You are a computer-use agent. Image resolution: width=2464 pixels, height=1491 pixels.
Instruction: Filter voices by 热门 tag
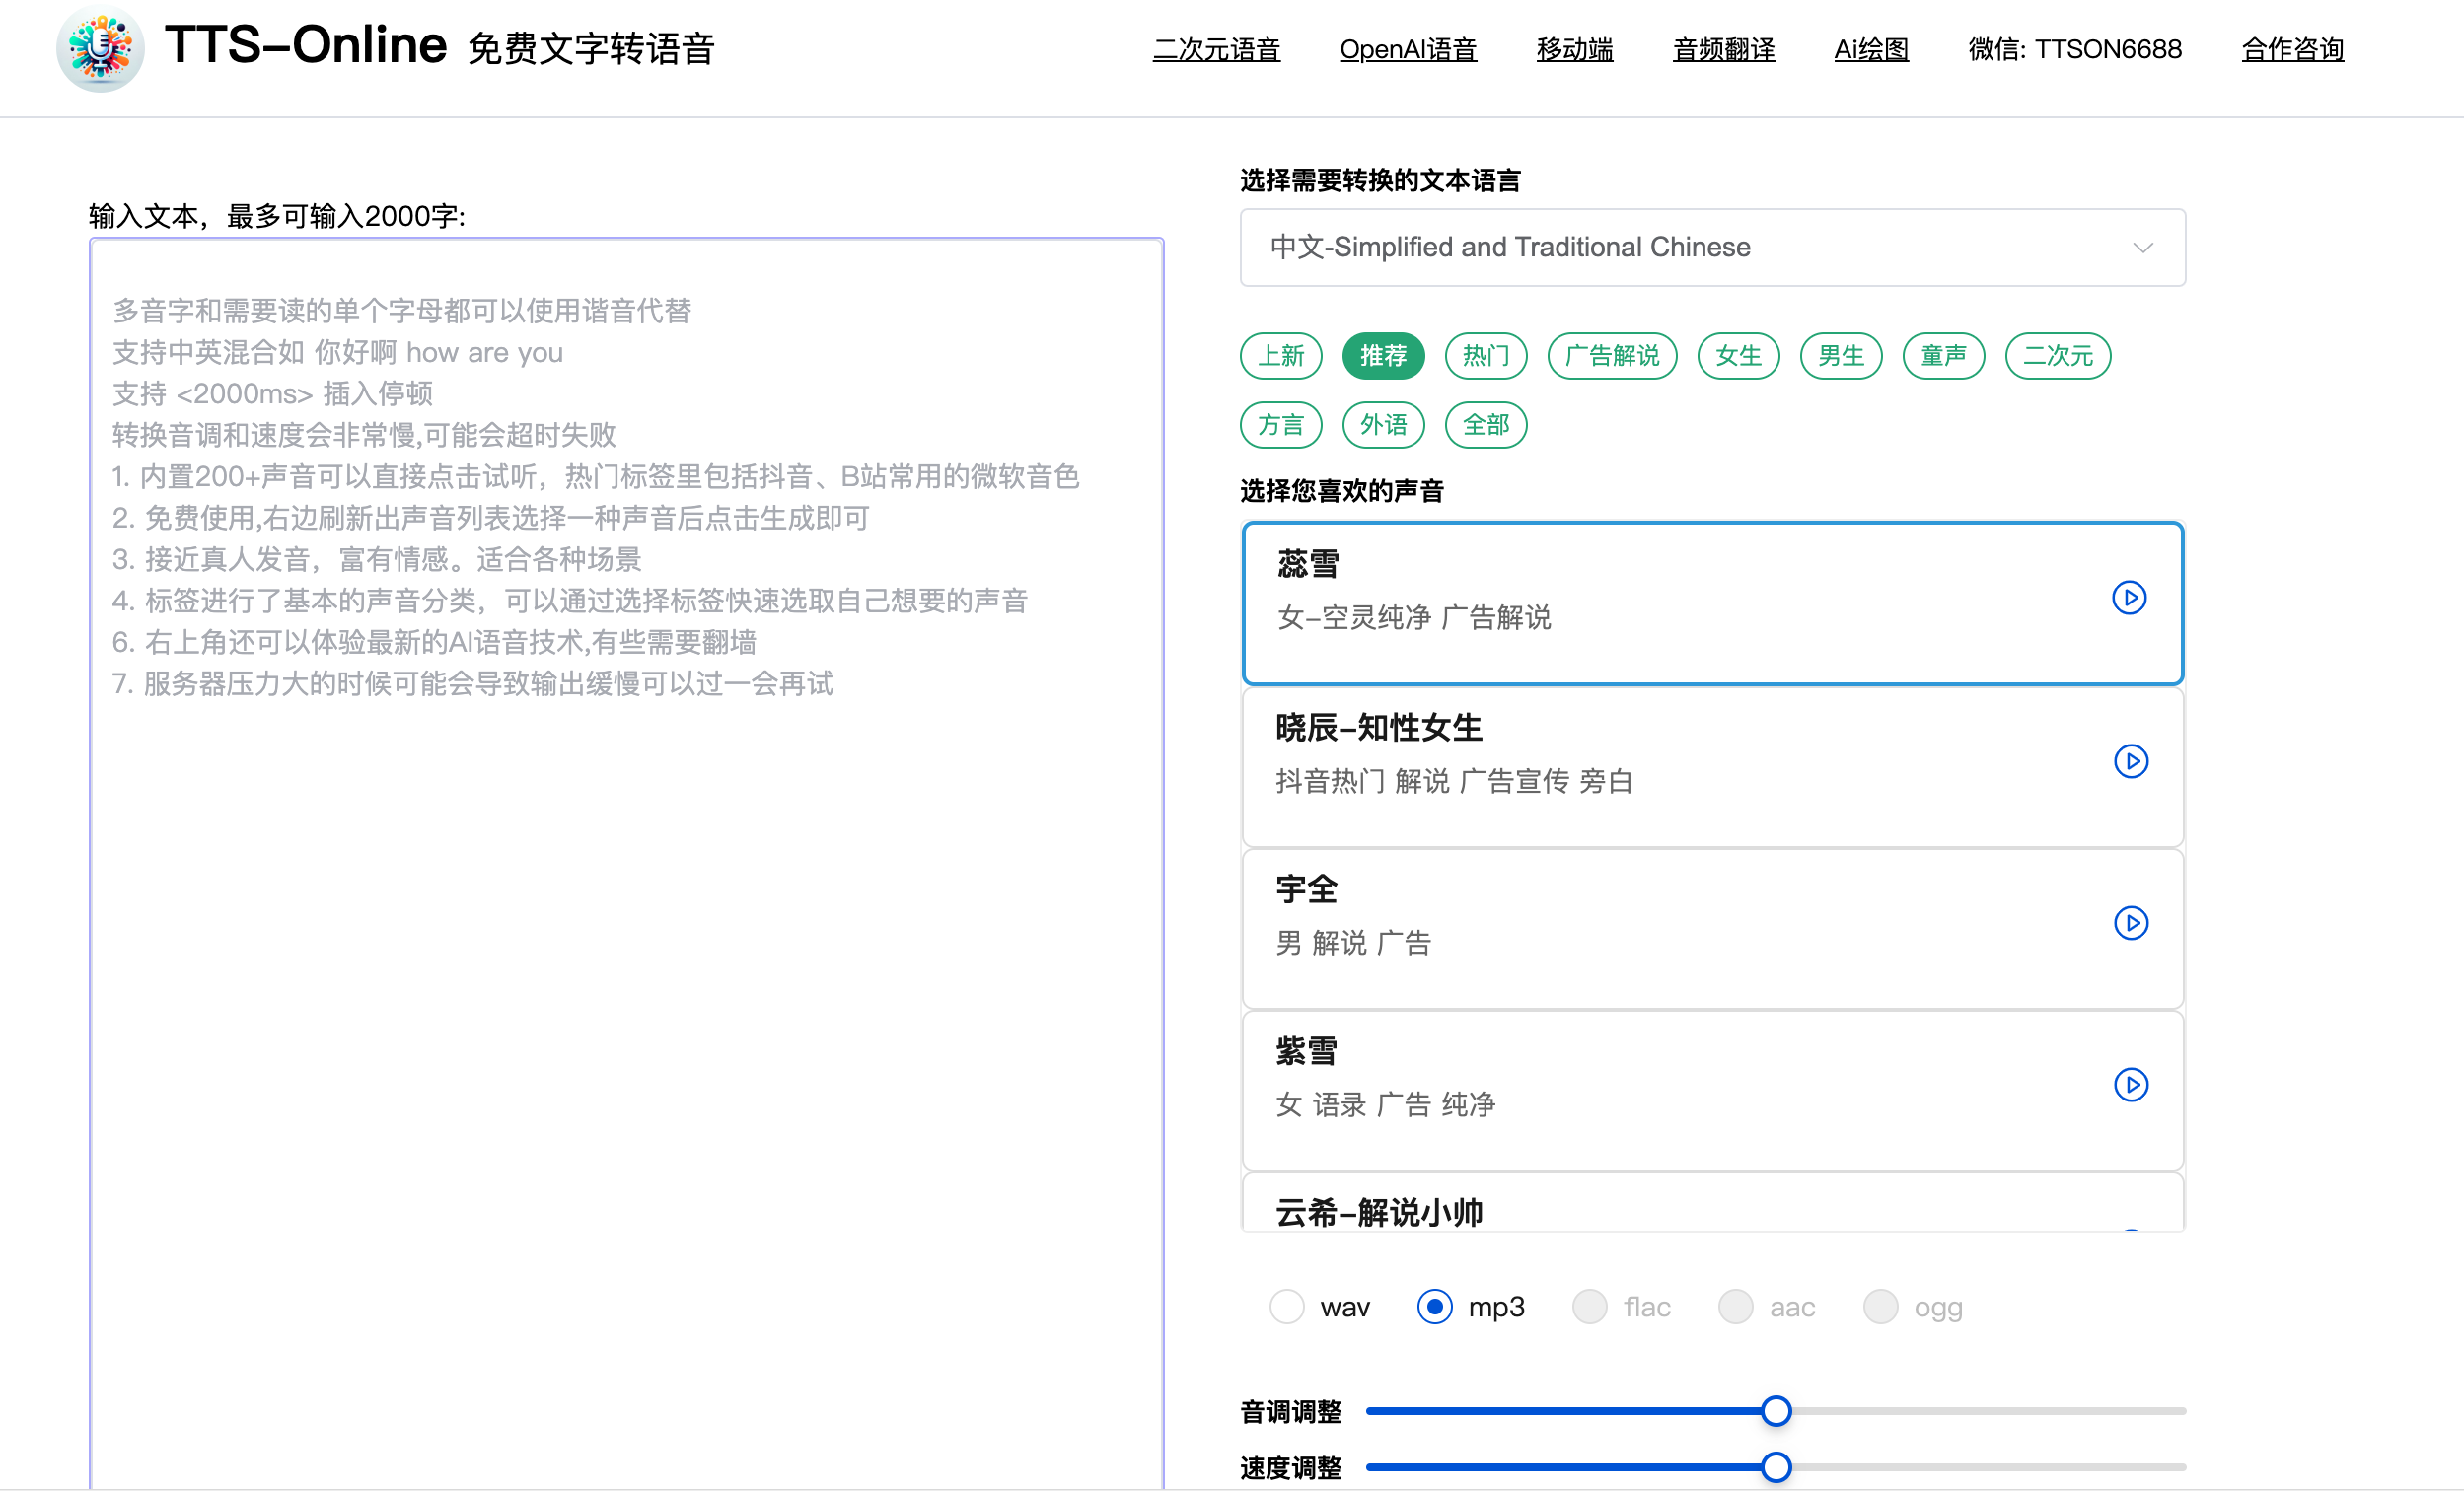point(1486,356)
